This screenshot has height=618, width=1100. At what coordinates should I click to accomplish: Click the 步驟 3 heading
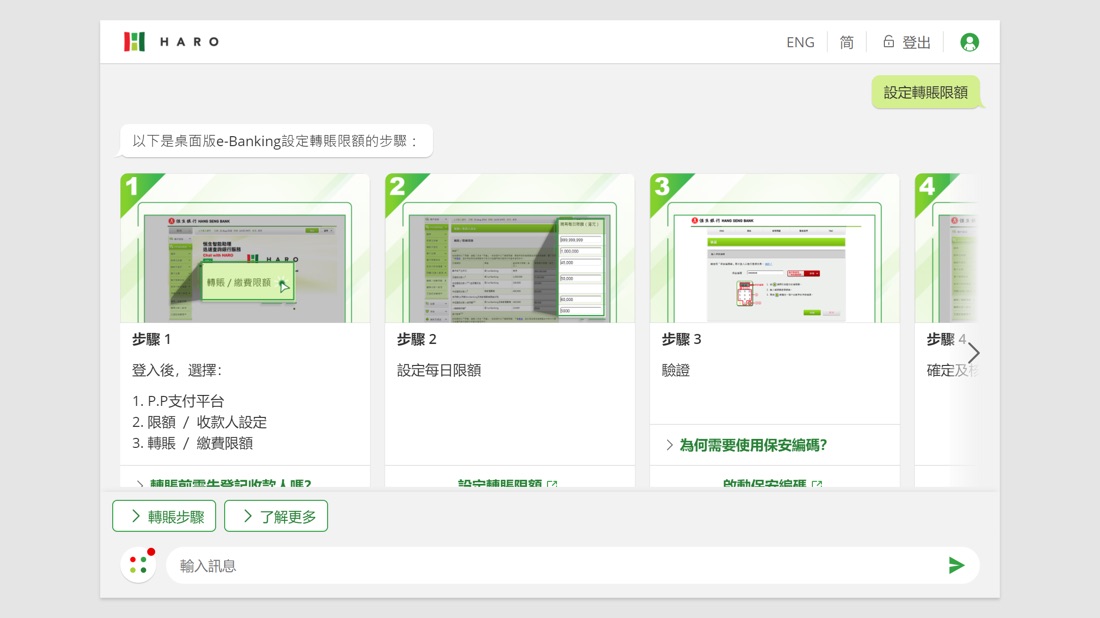tap(681, 340)
